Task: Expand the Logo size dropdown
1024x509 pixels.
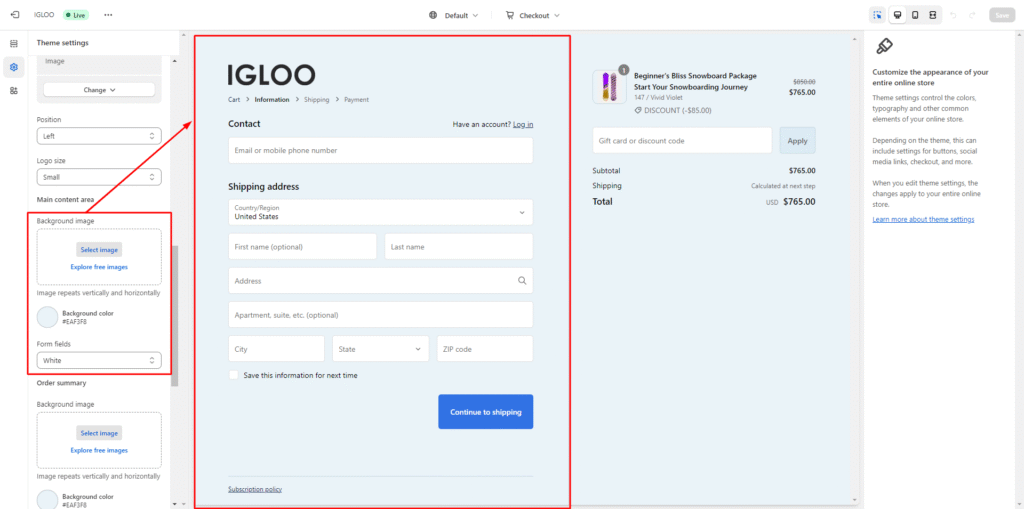Action: click(98, 177)
